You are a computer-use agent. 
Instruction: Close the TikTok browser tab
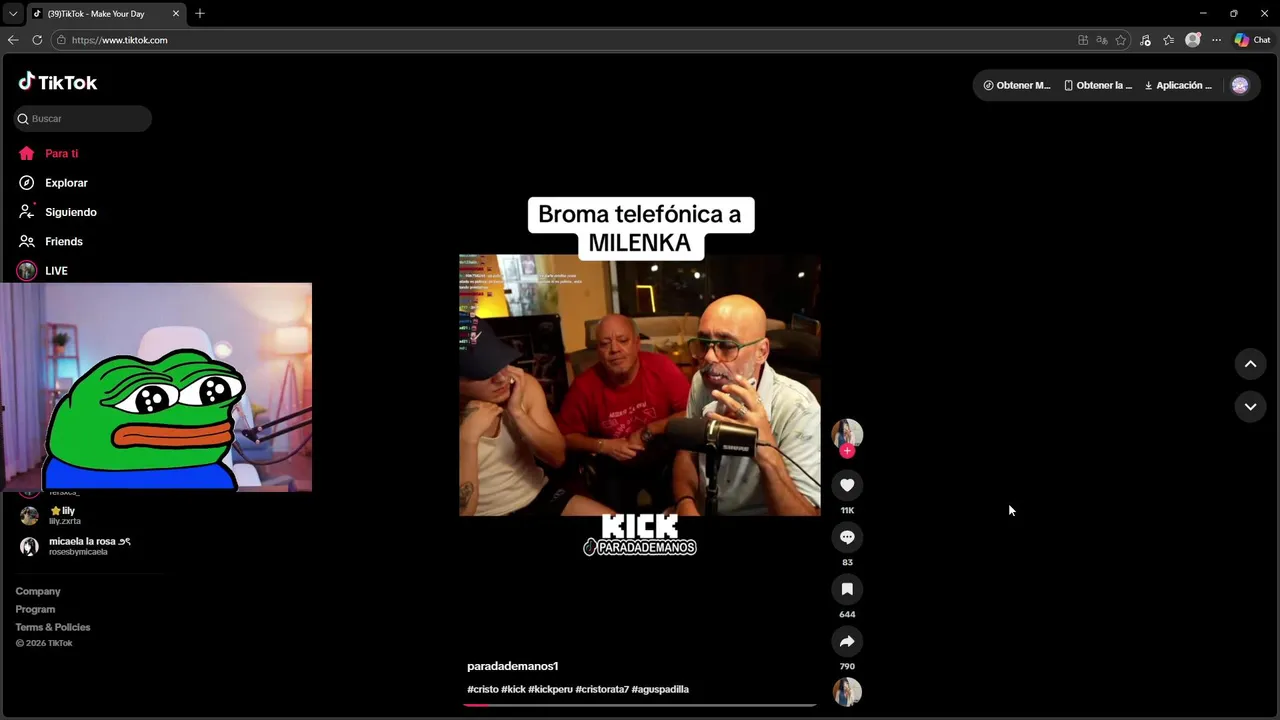(176, 13)
